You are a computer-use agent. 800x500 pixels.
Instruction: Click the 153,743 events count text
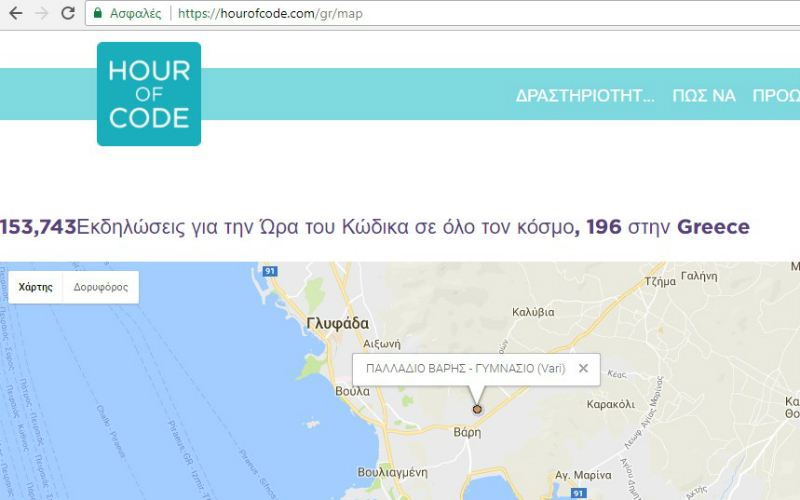(38, 227)
